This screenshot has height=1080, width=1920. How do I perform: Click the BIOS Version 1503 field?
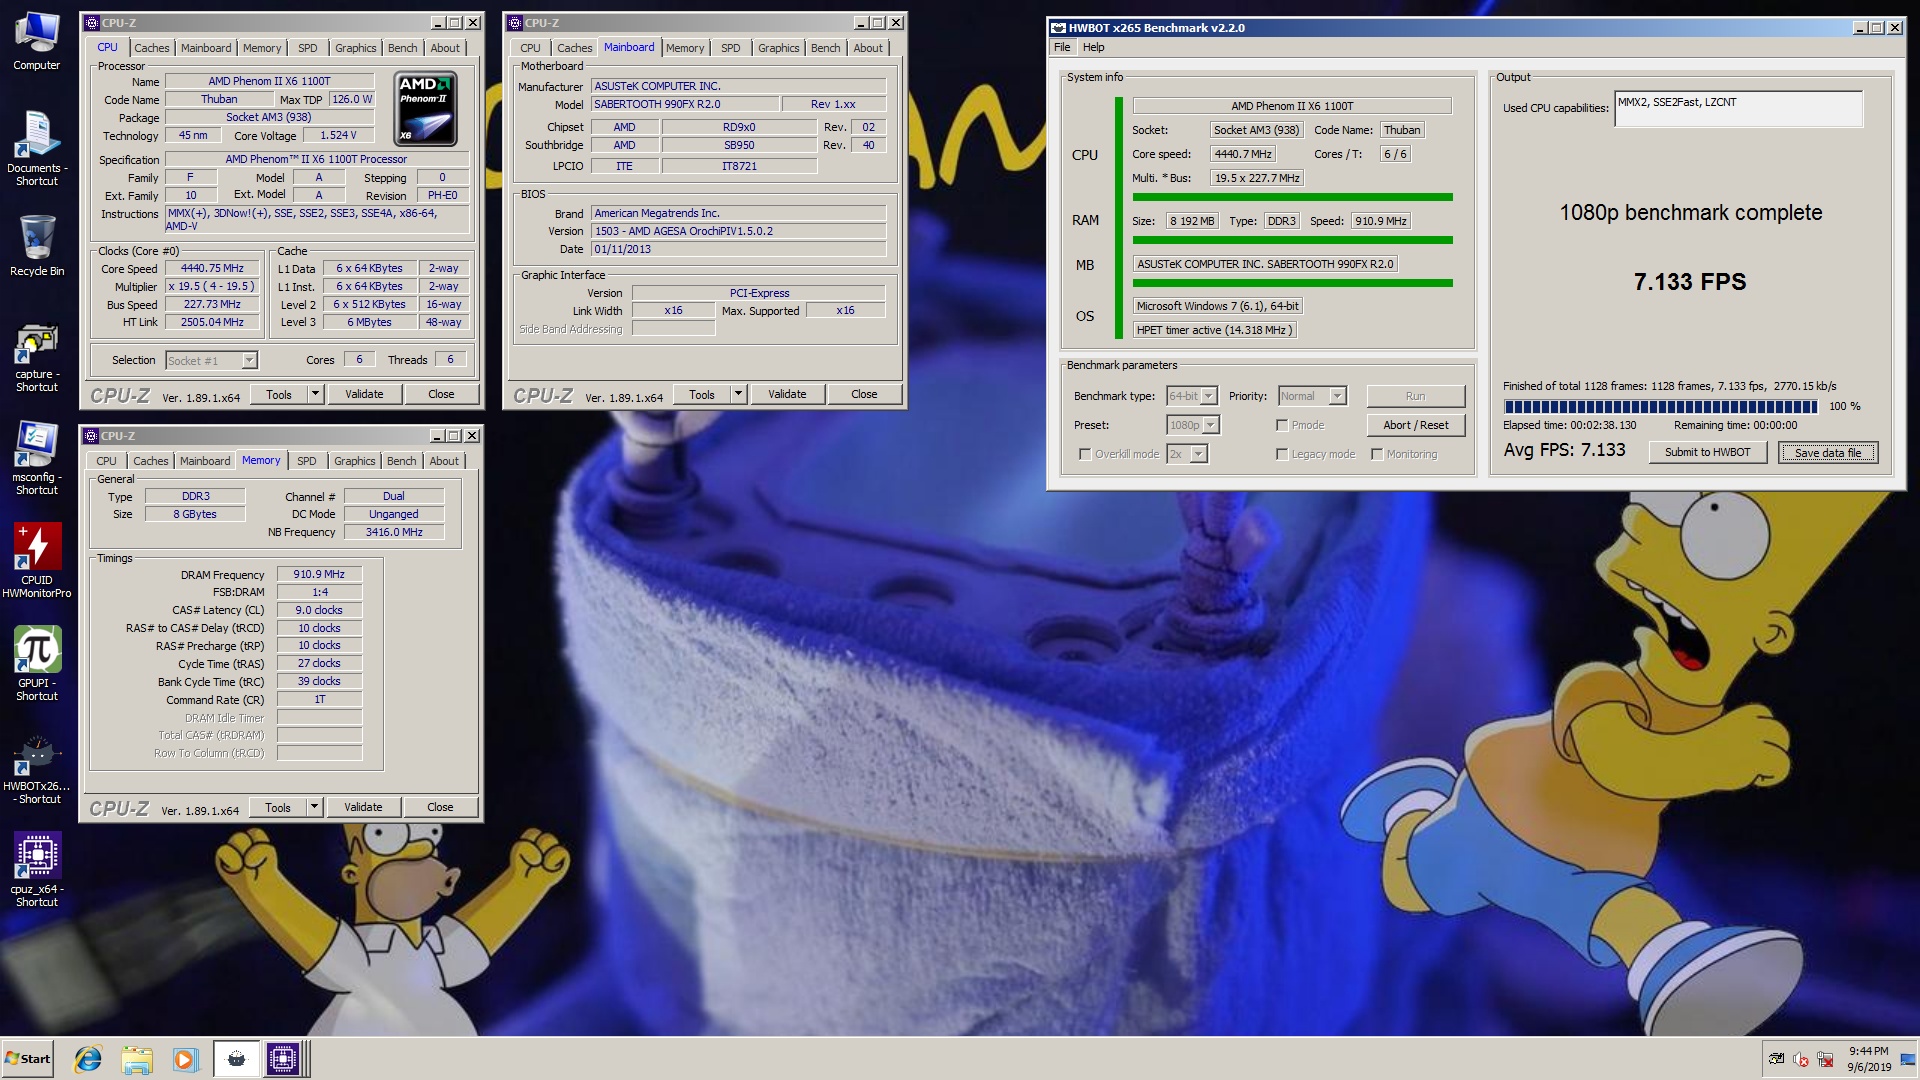click(738, 231)
